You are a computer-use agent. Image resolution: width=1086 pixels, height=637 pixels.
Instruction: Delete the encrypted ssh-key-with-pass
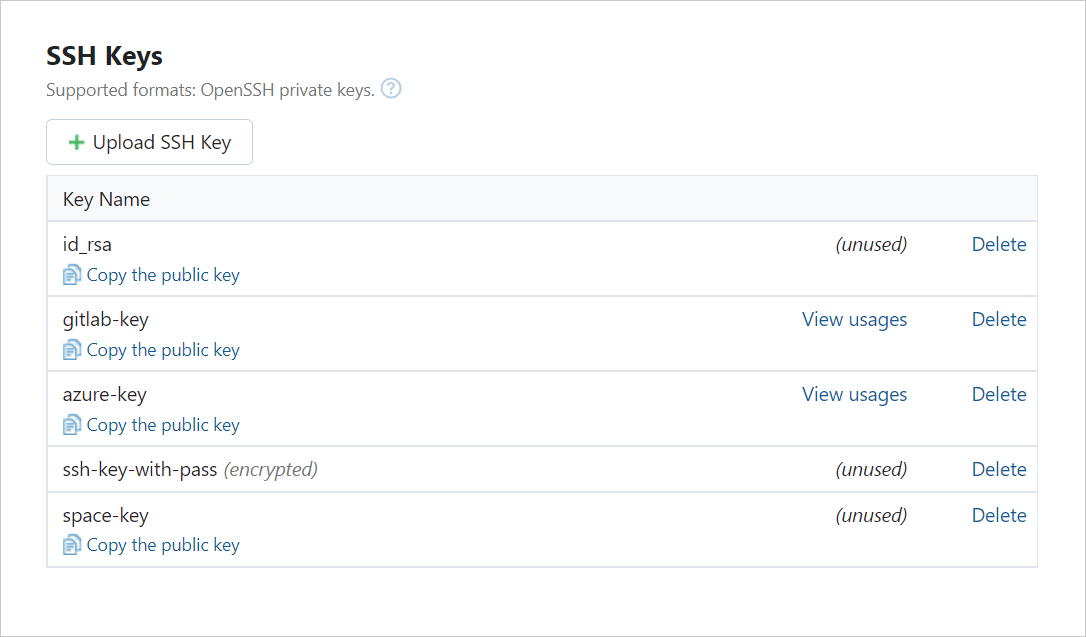(999, 469)
